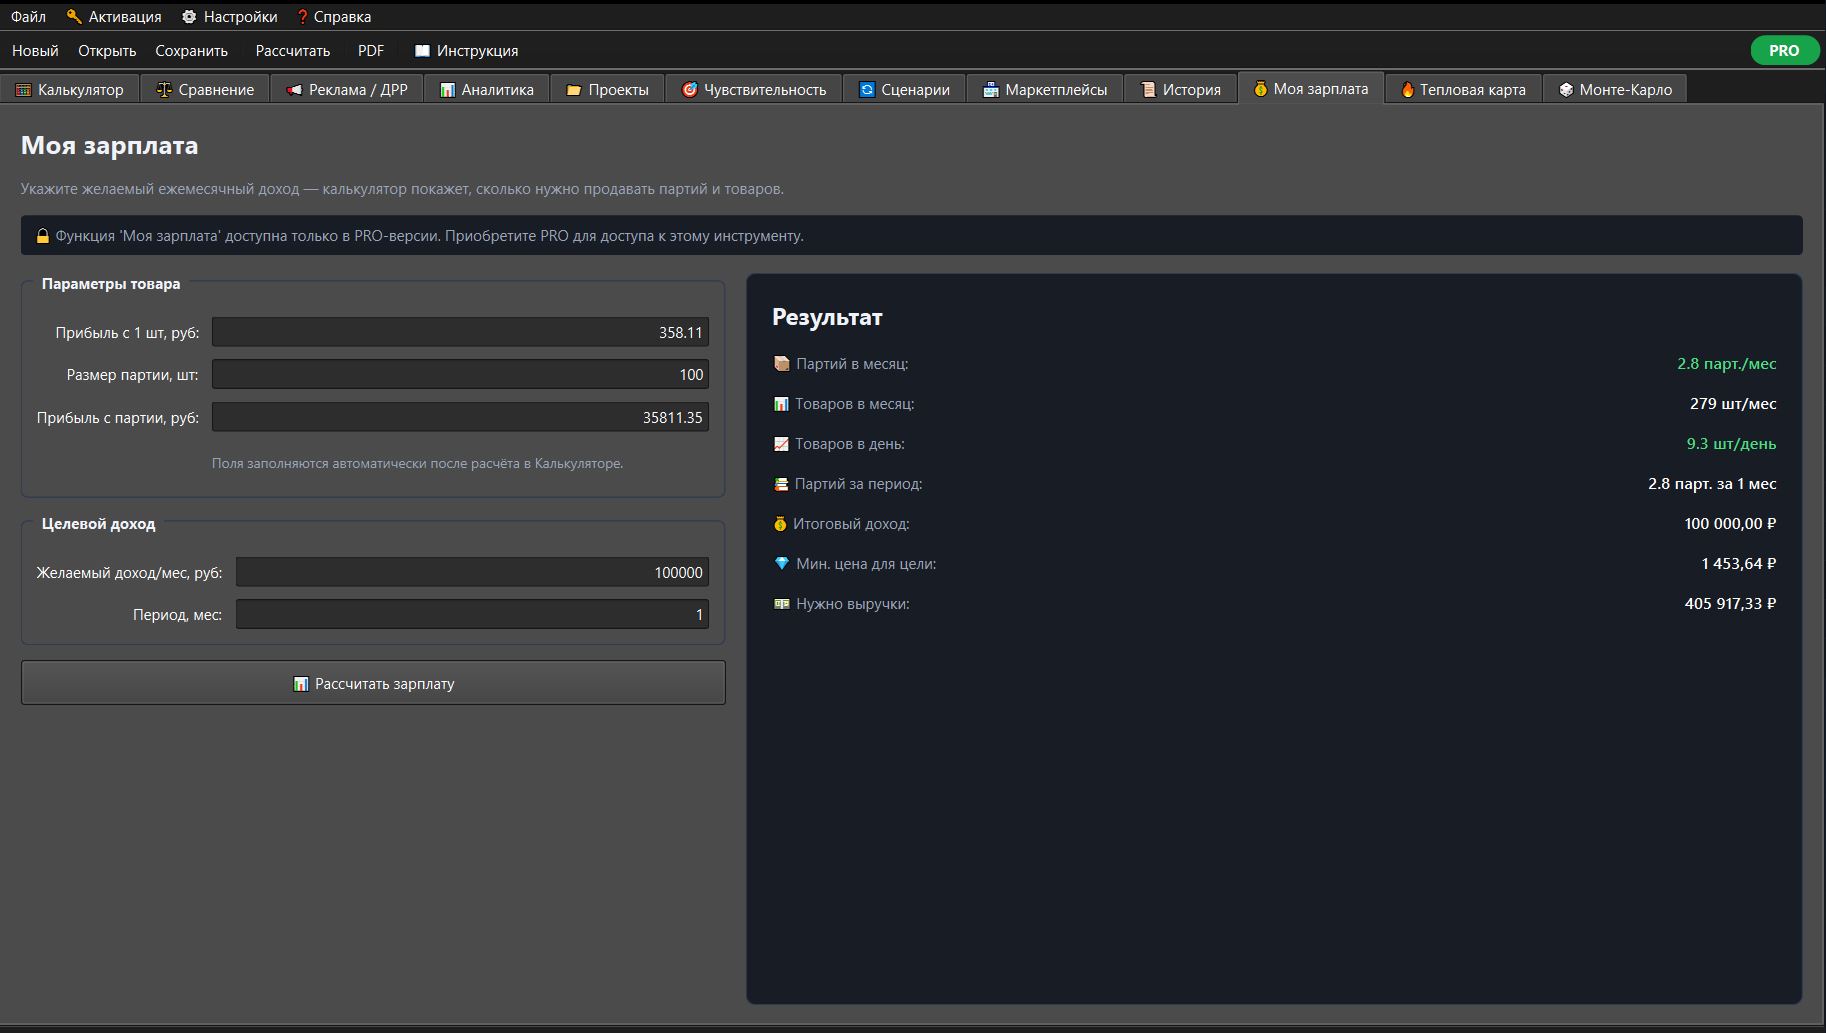Click the question mark icon by Справка

click(302, 16)
